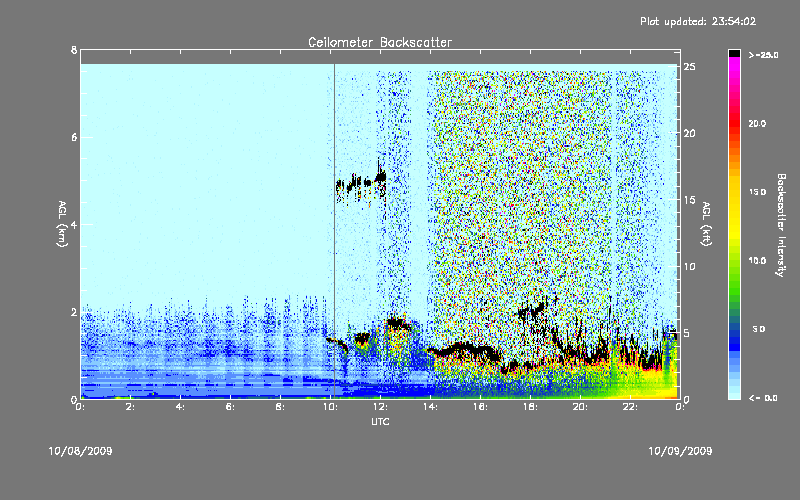
Task: Click the AGL (km) left axis label
Action: pyautogui.click(x=62, y=224)
